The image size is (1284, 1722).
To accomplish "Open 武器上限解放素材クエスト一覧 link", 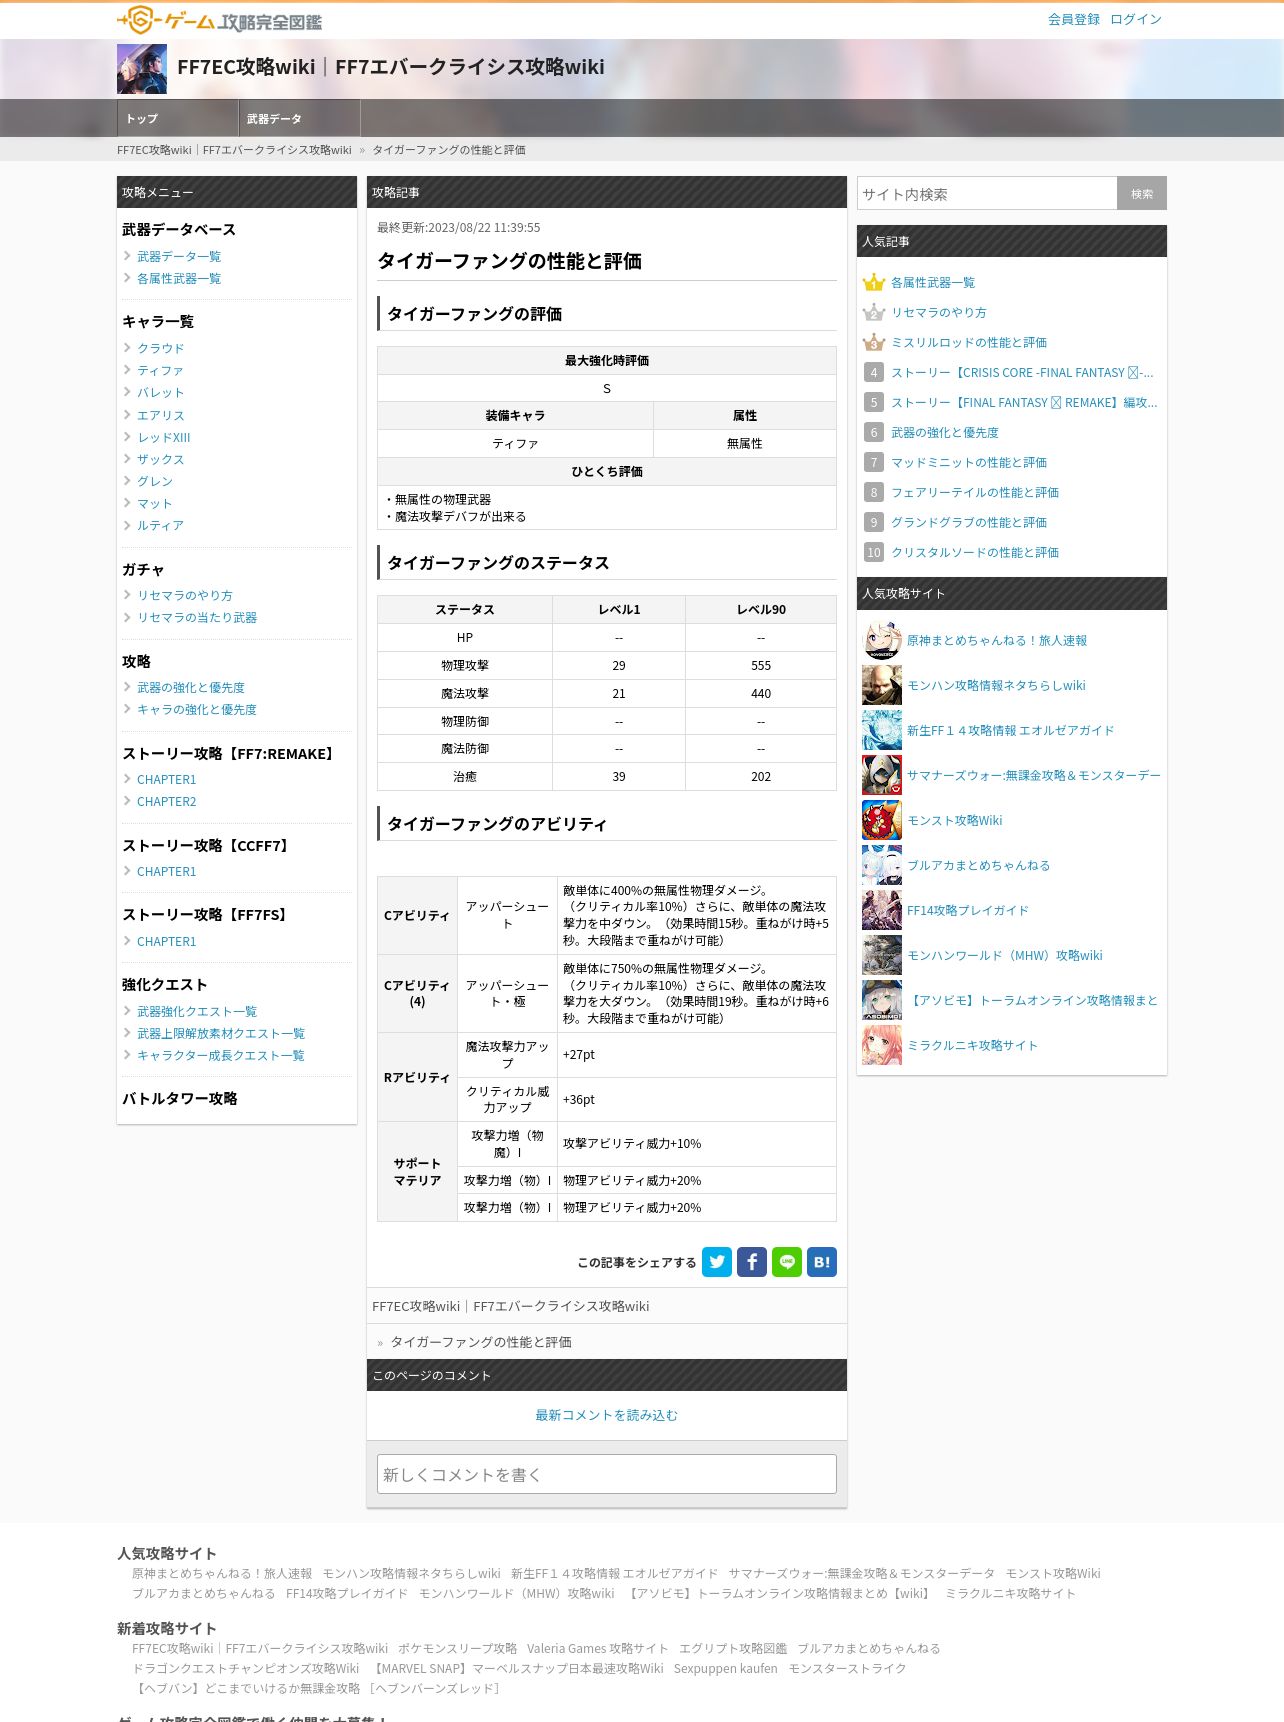I will (x=221, y=1033).
